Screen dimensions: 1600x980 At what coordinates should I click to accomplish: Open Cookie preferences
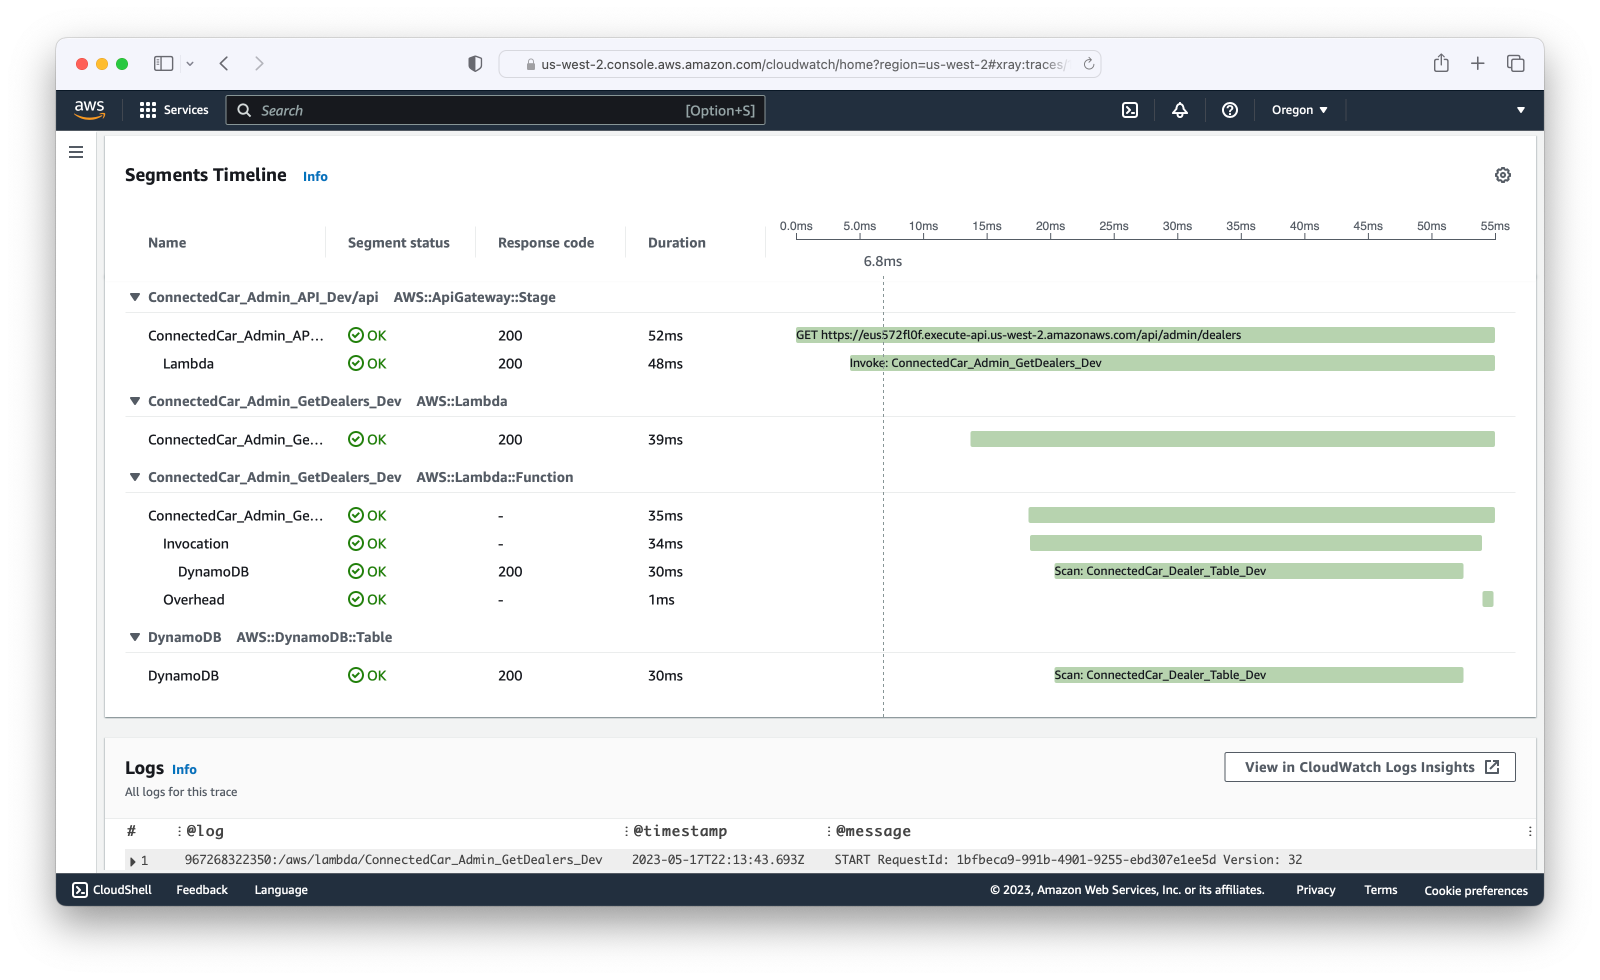tap(1476, 890)
